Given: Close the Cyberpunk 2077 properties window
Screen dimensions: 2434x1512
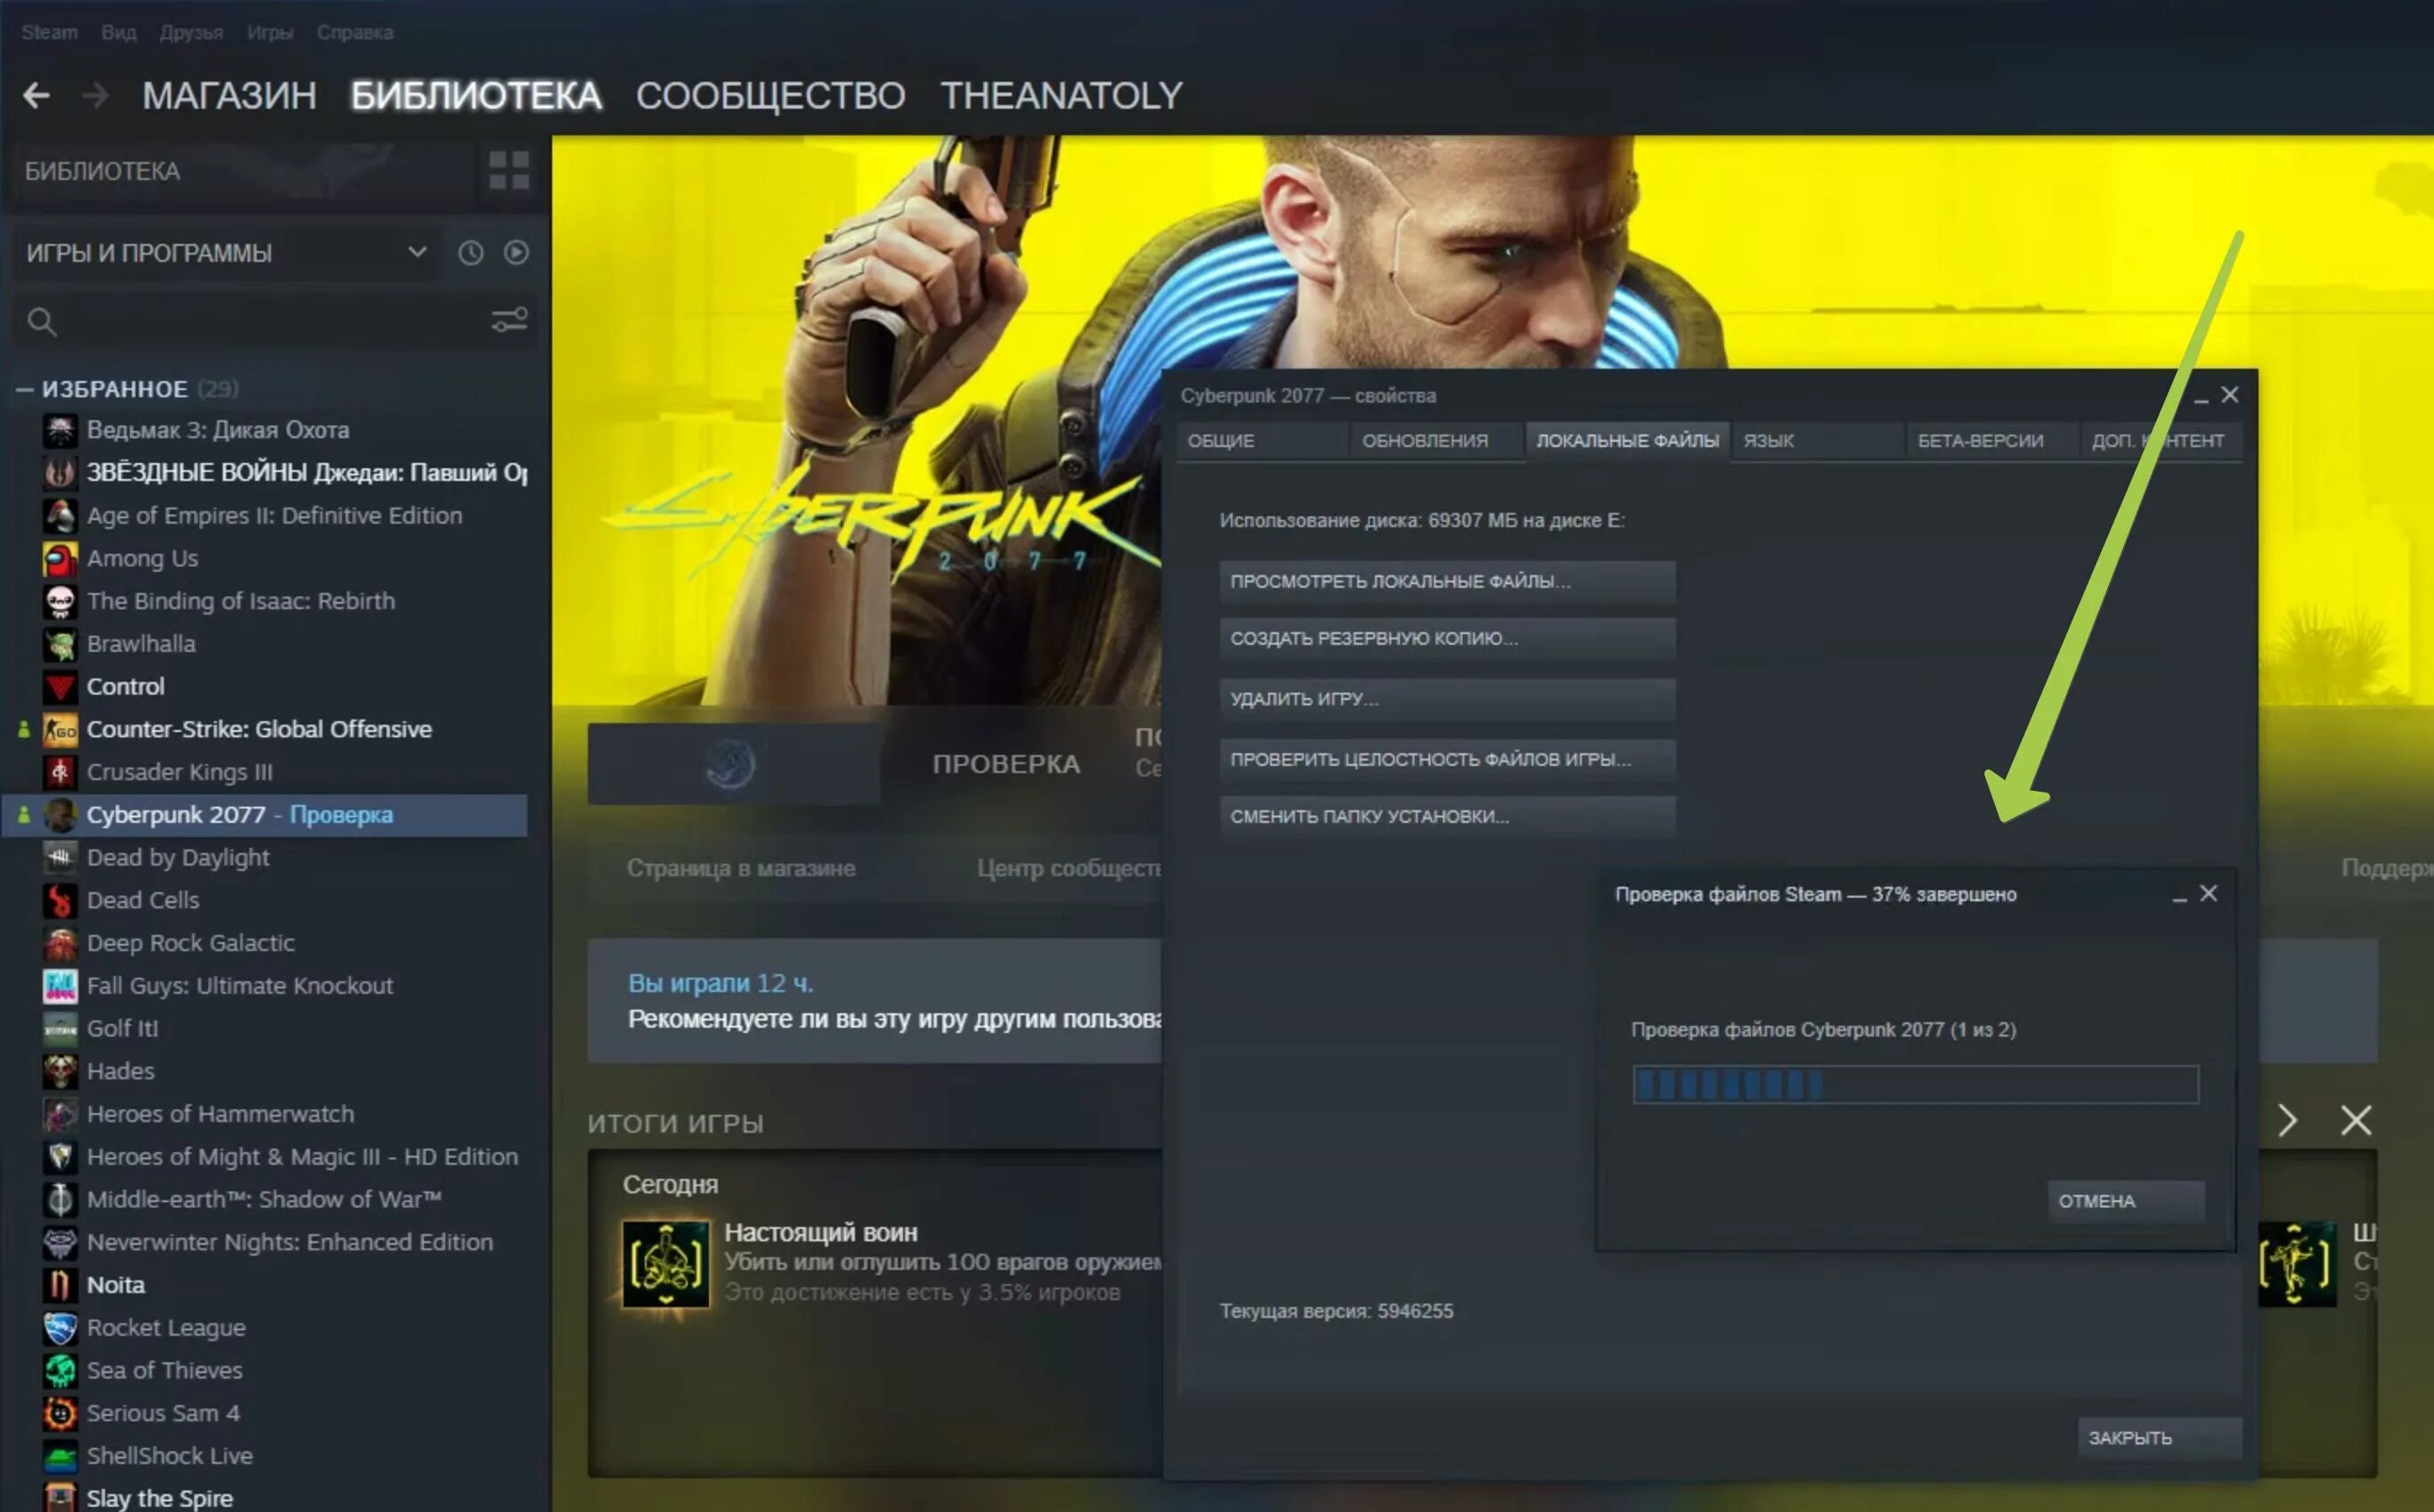Looking at the screenshot, I should pyautogui.click(x=2229, y=396).
